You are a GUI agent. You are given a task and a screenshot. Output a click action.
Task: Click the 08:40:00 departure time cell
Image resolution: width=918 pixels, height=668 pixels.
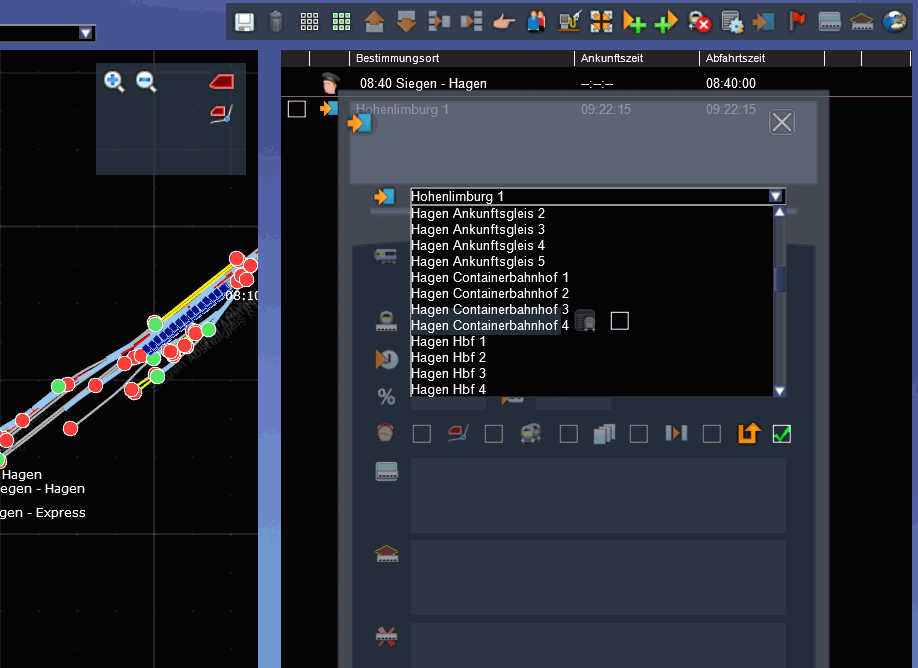click(731, 83)
